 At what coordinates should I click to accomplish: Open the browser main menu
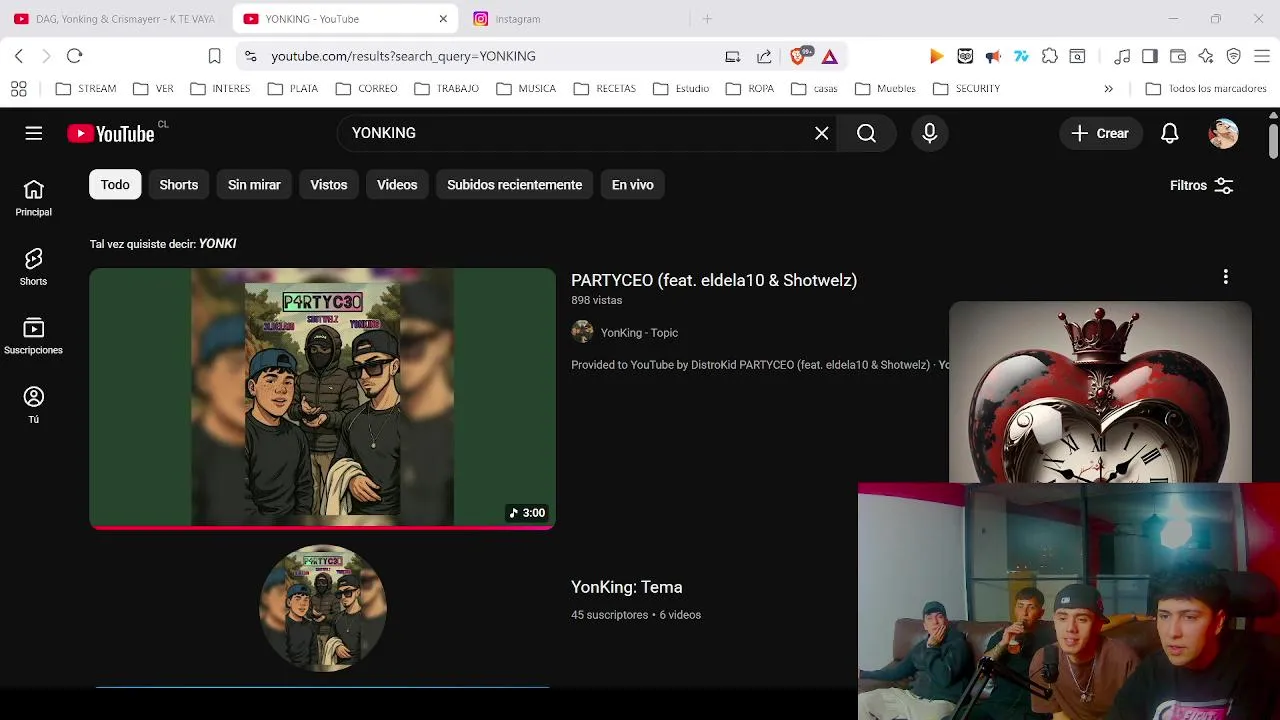tap(1262, 56)
